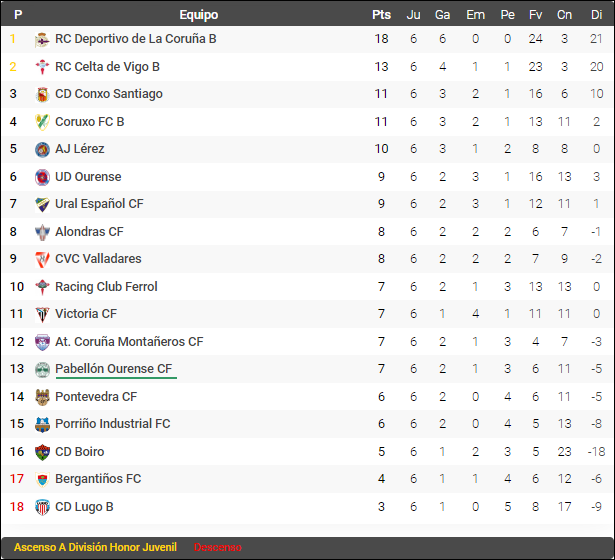Click the CD Conxo Santiago team badge

coord(42,95)
